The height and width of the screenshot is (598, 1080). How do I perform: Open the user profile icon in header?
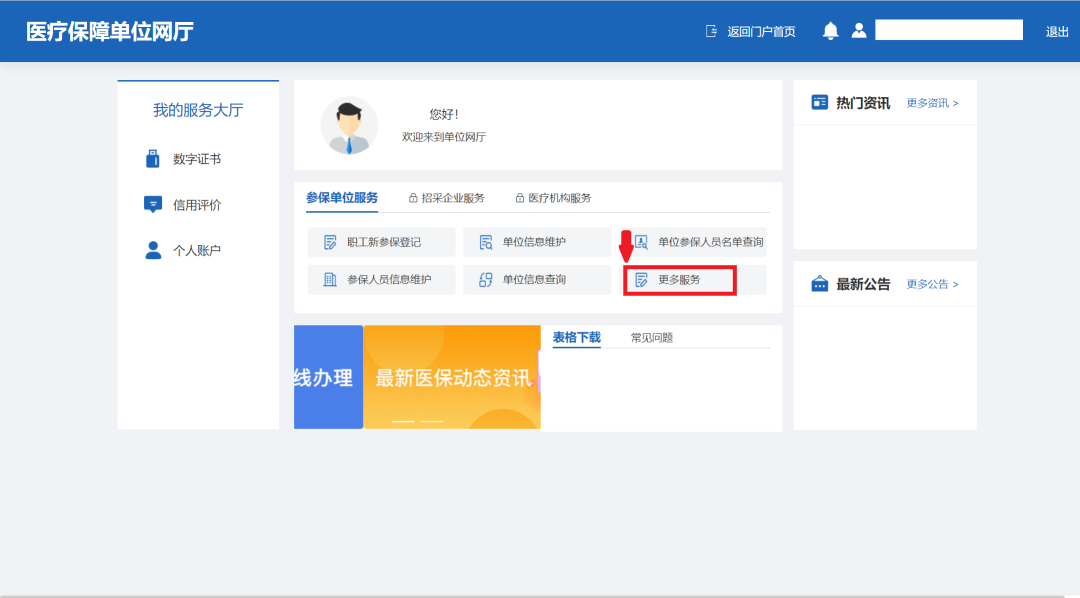[x=859, y=31]
